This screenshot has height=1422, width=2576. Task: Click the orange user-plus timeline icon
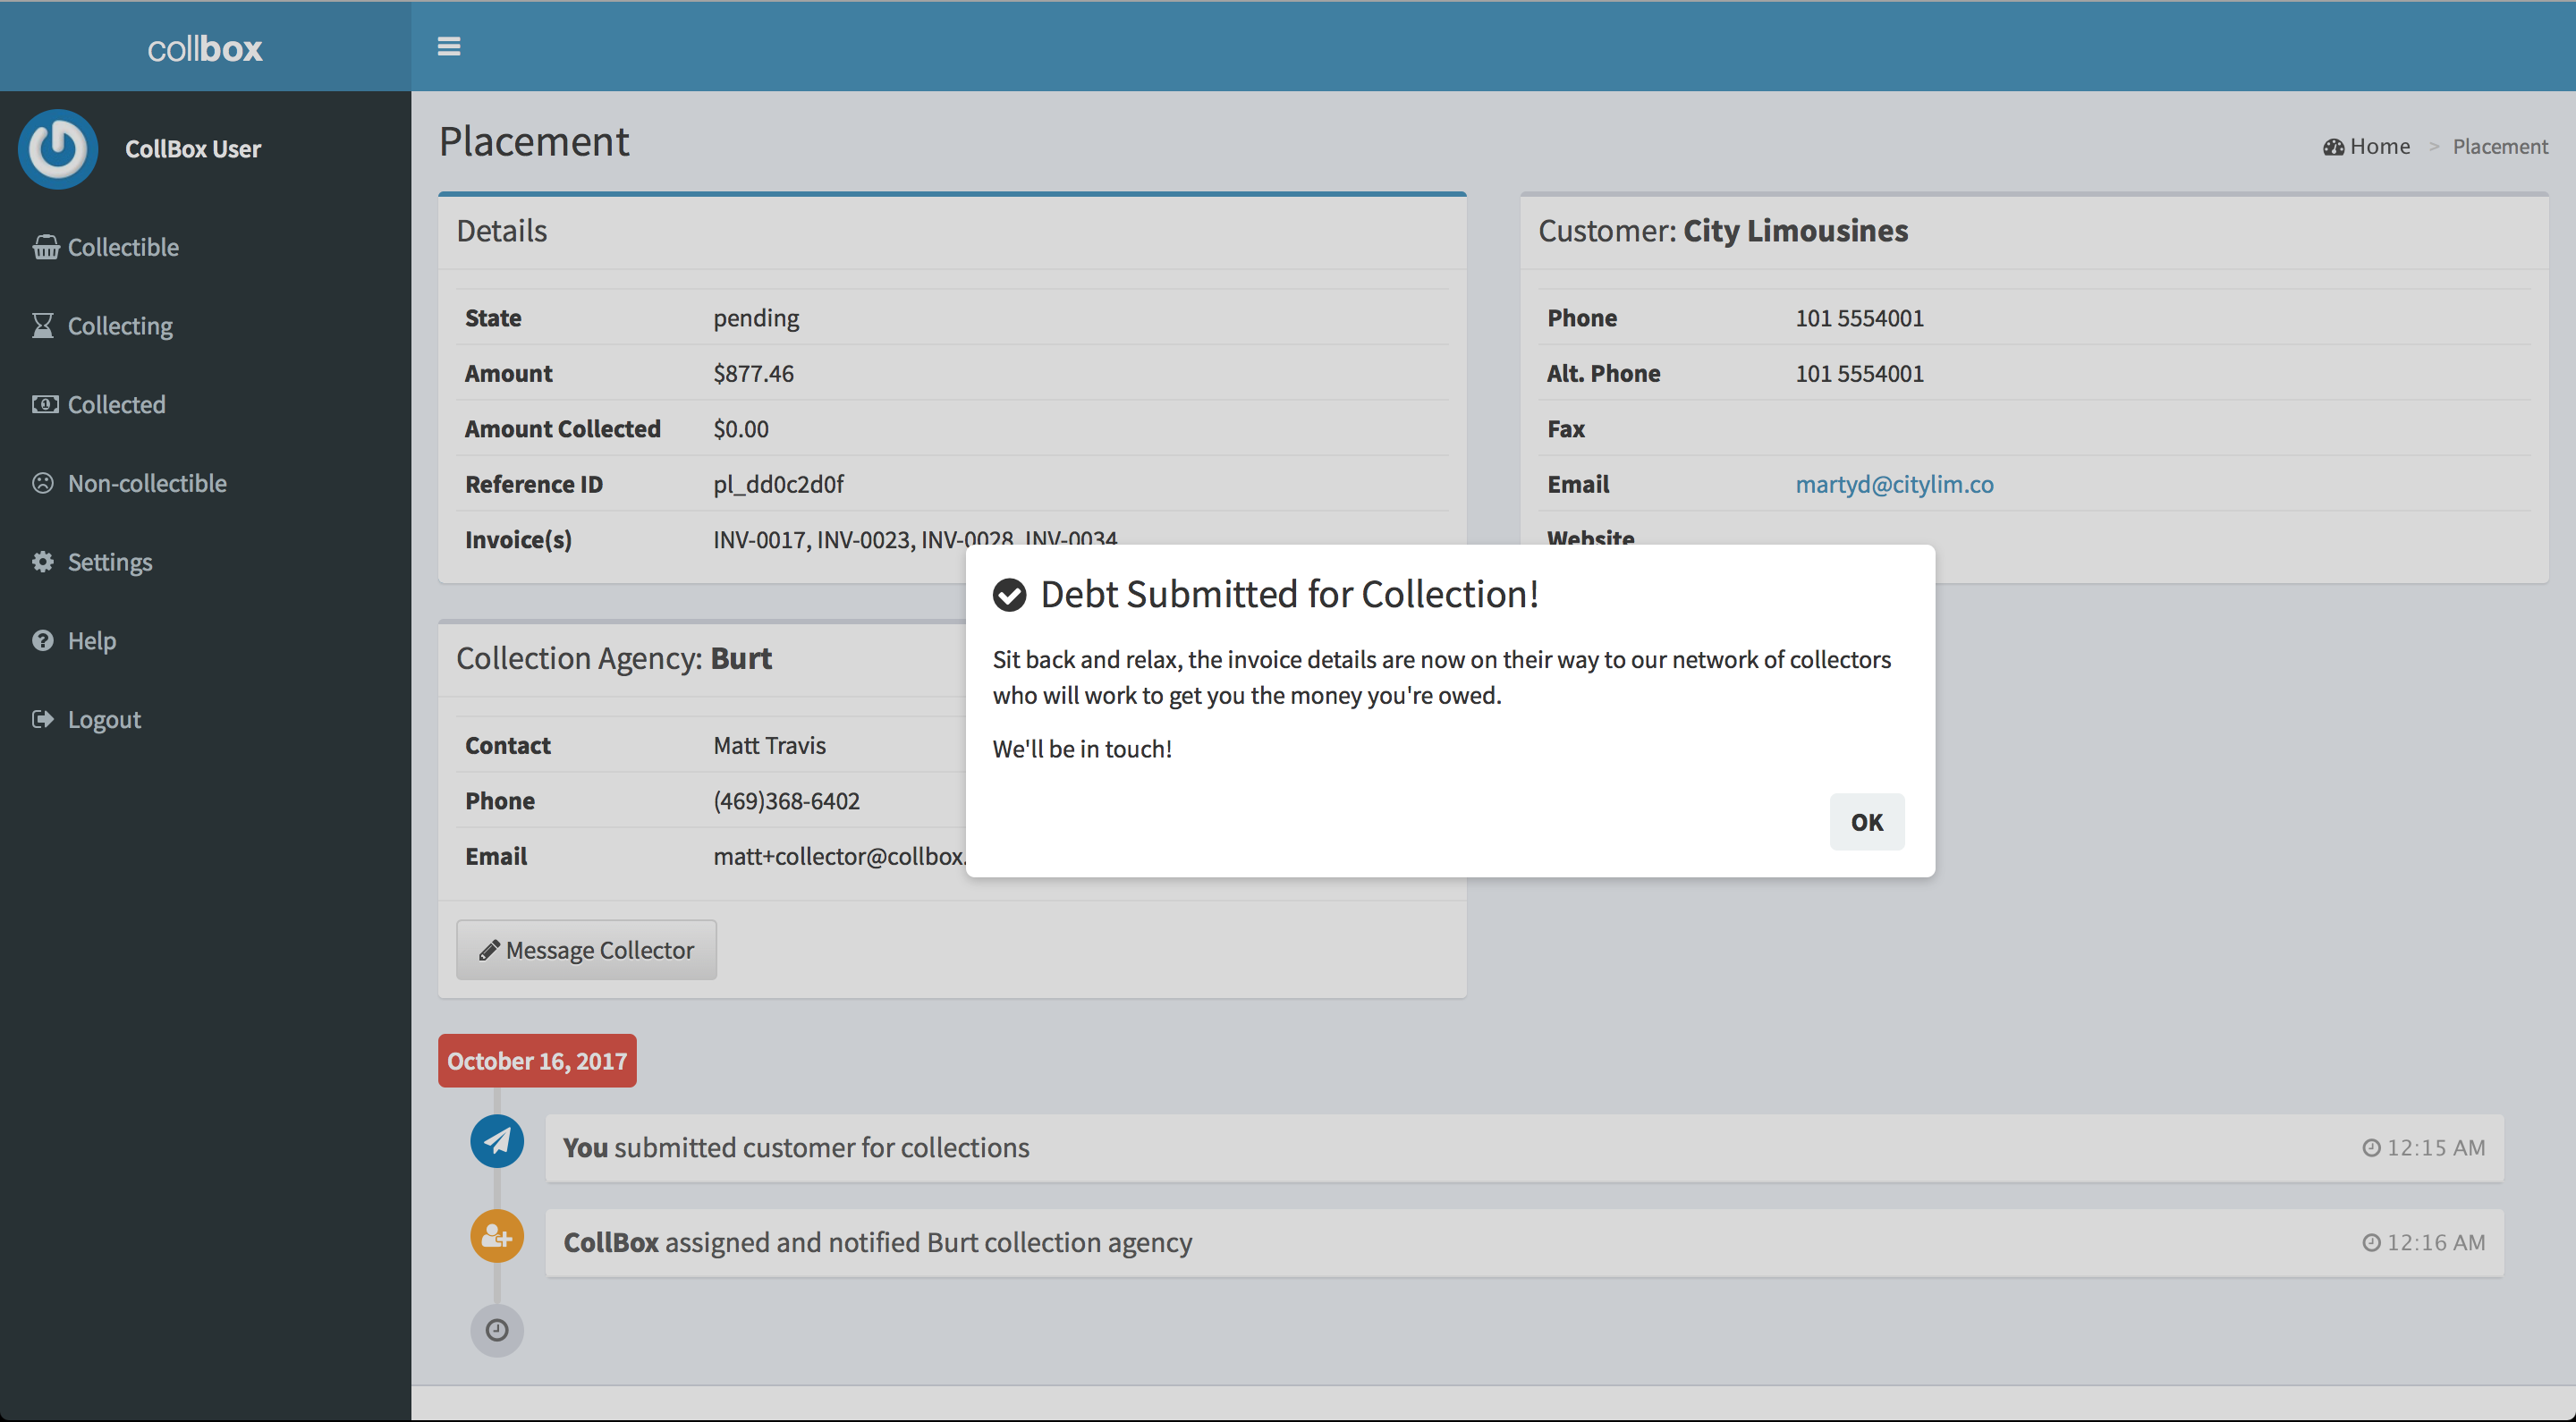click(x=497, y=1236)
